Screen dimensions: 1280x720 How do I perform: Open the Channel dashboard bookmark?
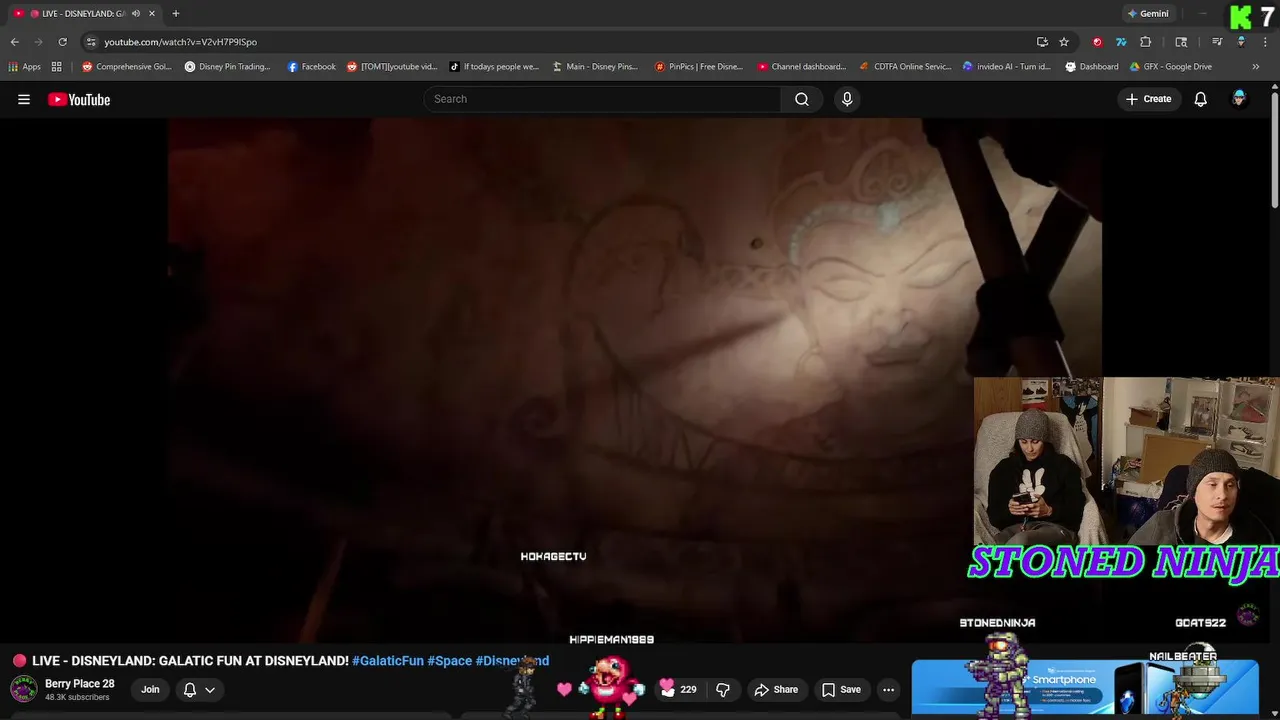click(x=801, y=67)
